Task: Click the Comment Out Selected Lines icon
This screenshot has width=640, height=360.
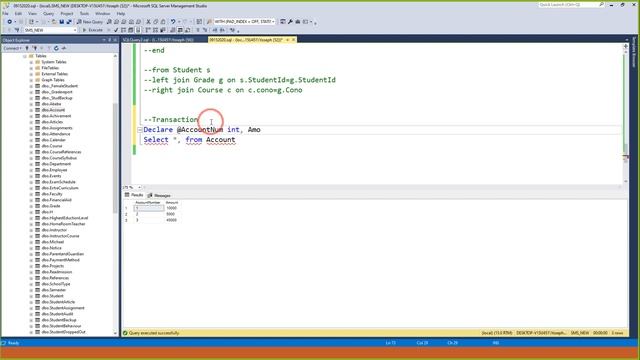Action: coord(198,30)
